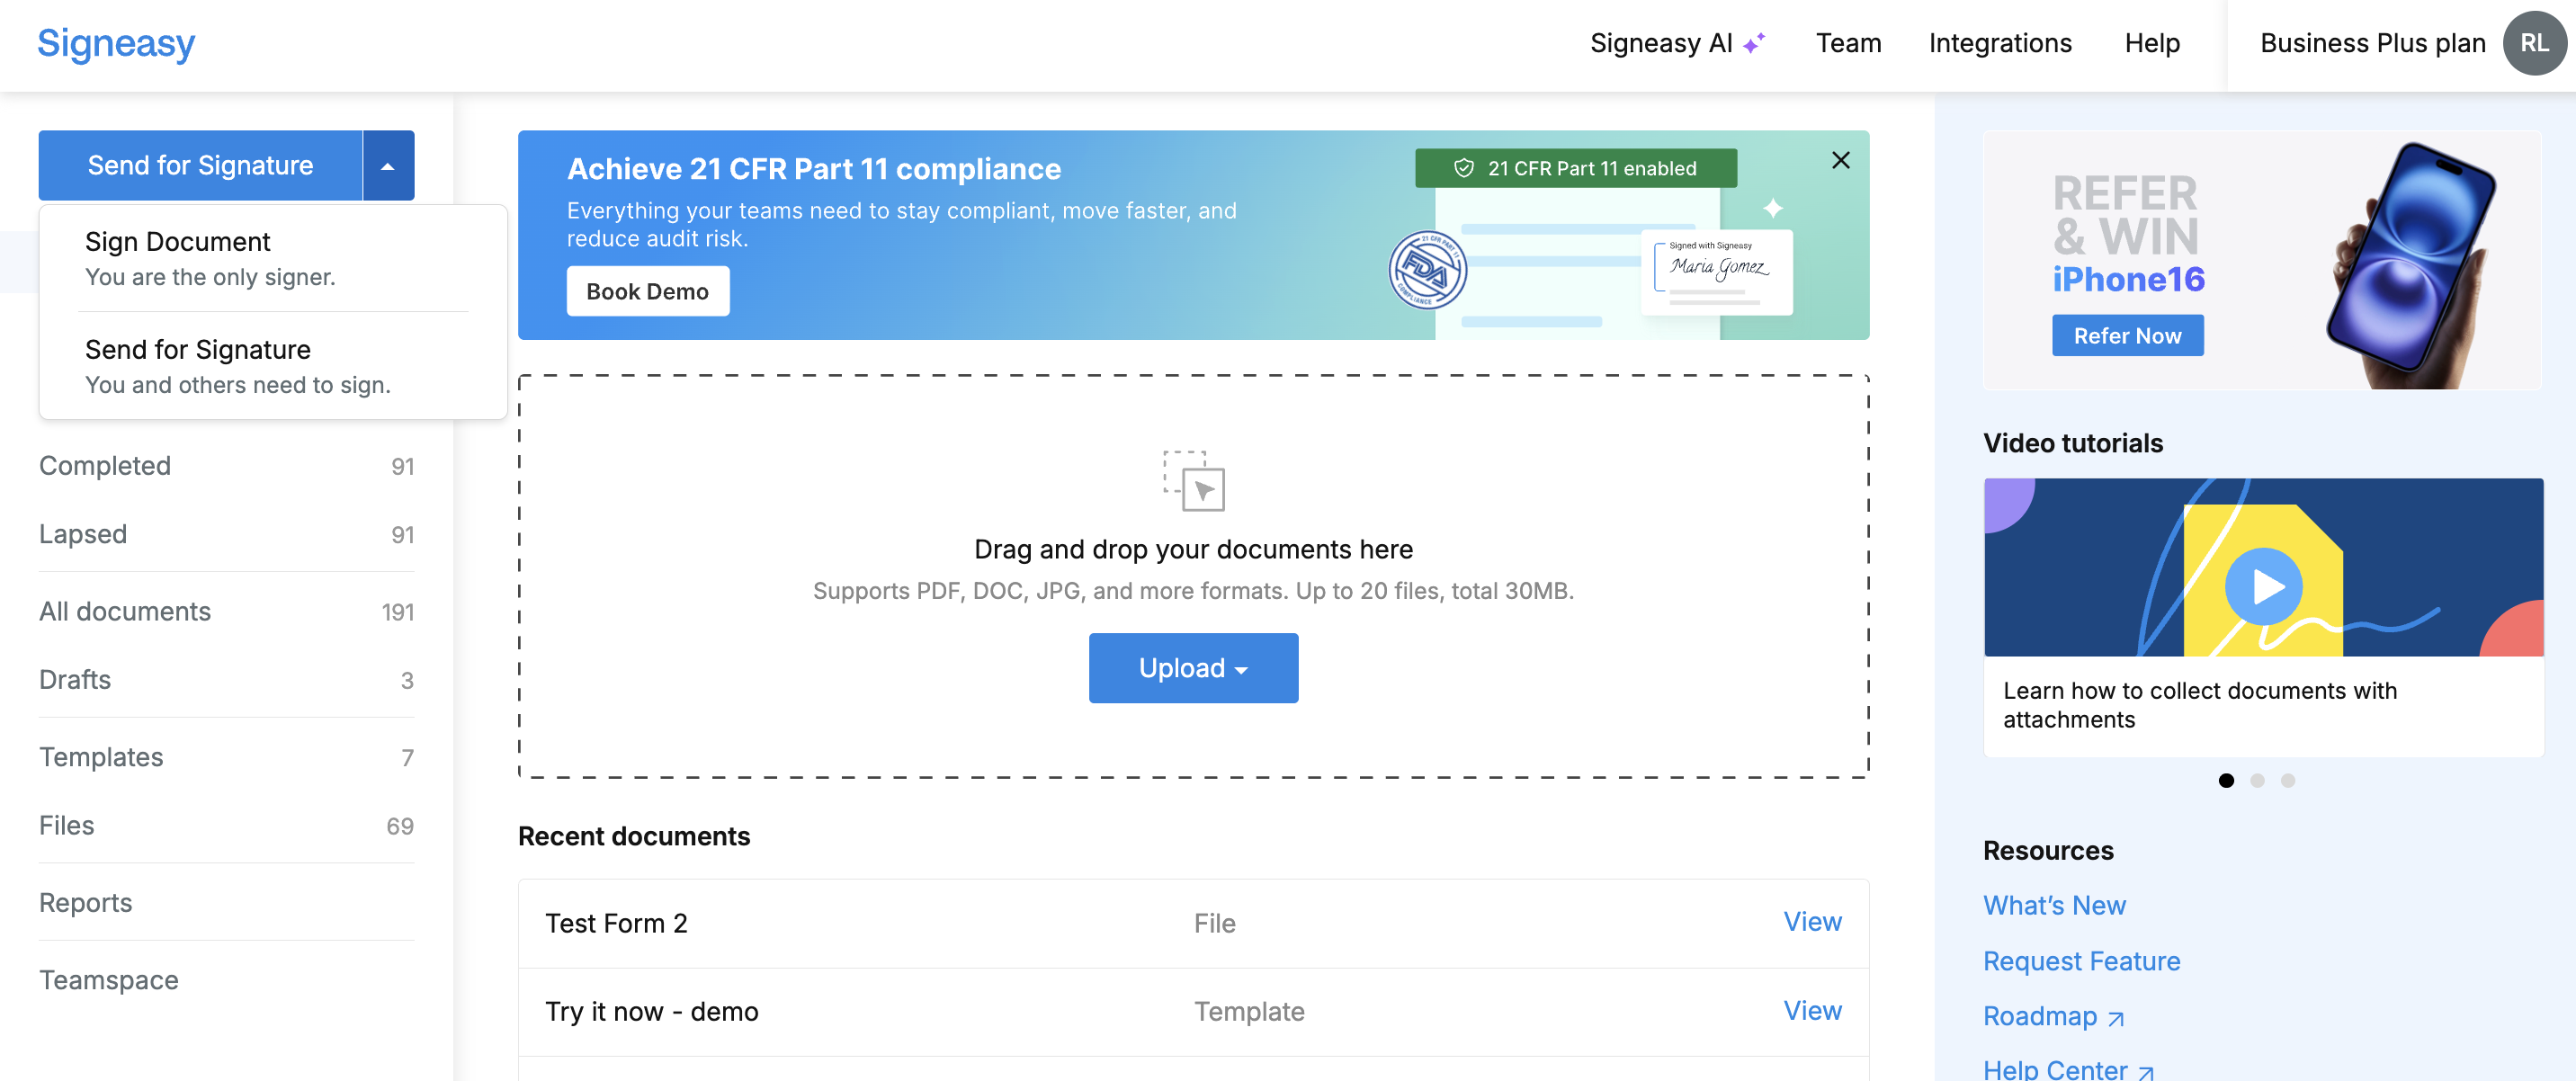Select the first video carousel dot

2226,781
